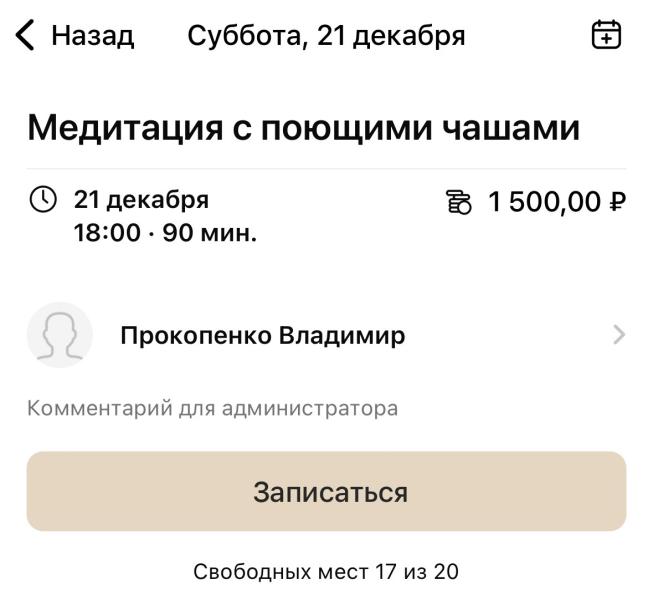Image resolution: width=653 pixels, height=600 pixels.
Task: Tap the instructor avatar placeholder
Action: tap(60, 335)
